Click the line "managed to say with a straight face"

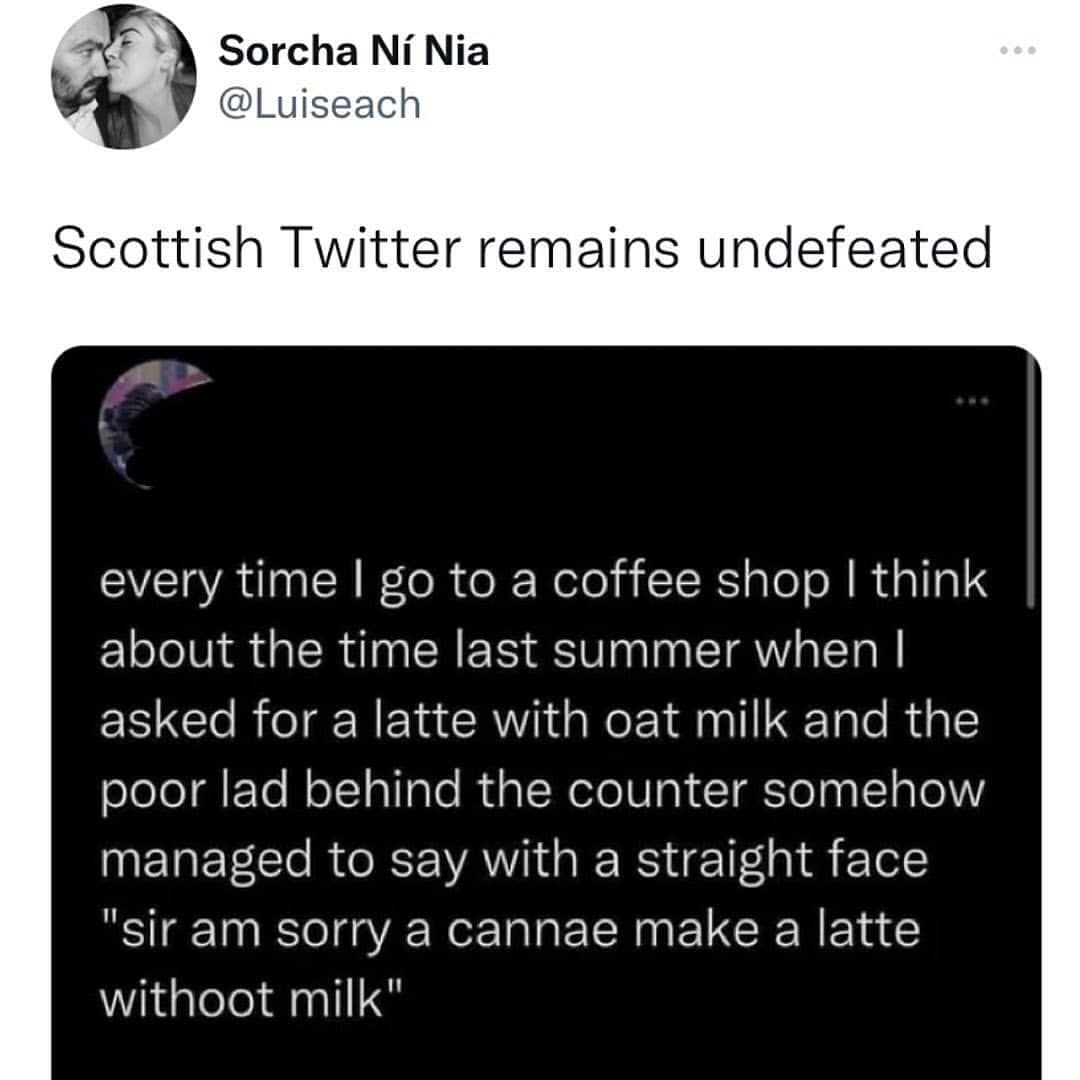tap(514, 859)
